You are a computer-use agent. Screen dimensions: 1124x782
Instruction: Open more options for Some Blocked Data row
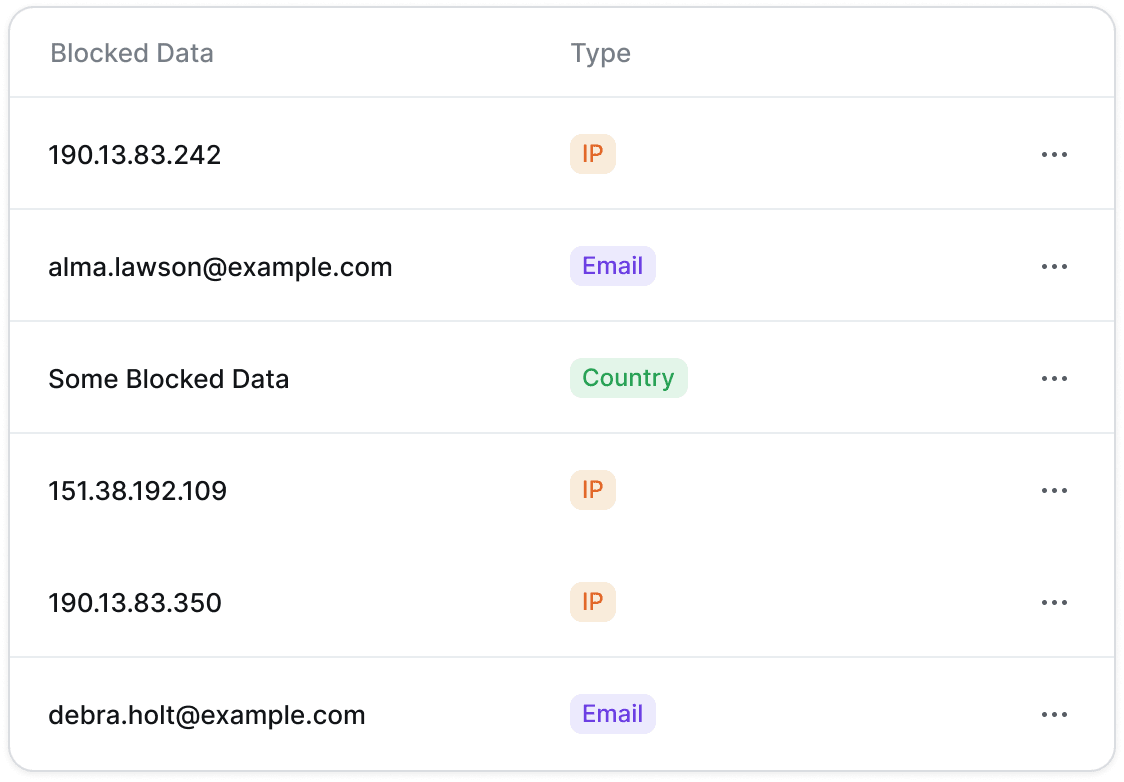point(1054,378)
